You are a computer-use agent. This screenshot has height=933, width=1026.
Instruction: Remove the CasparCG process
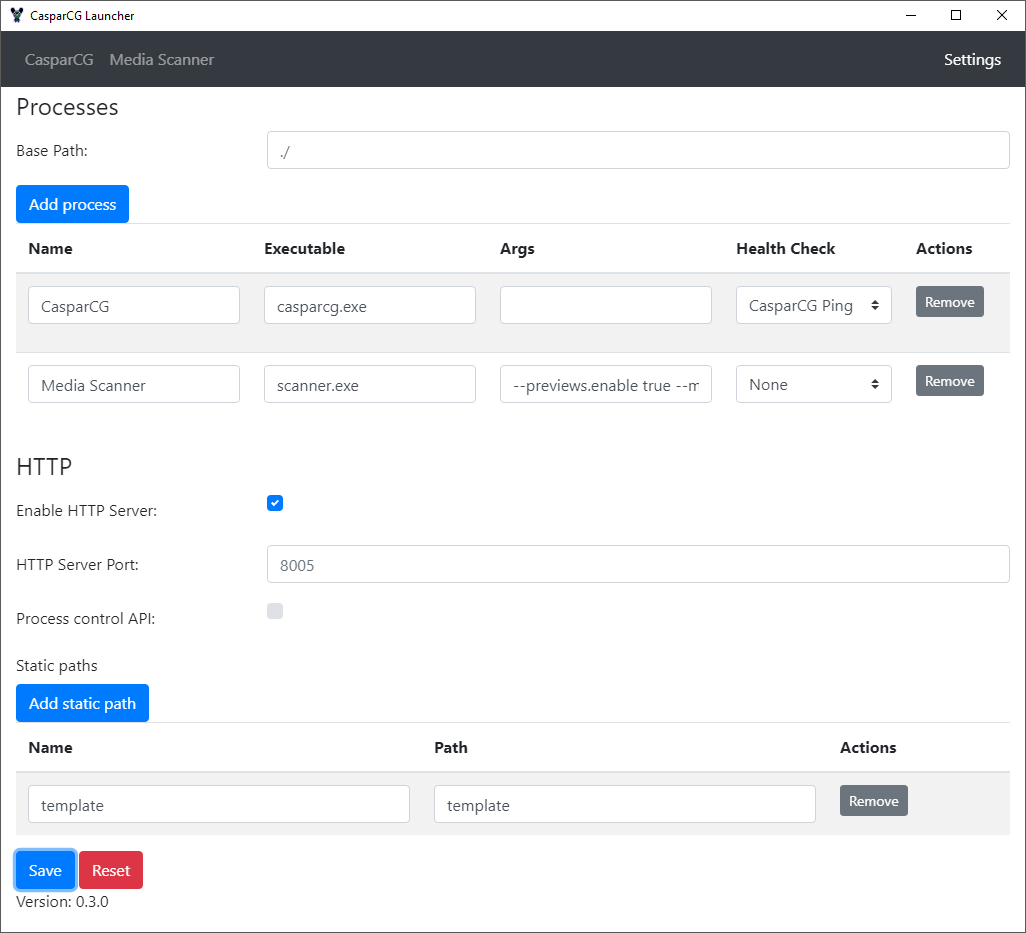(x=949, y=302)
